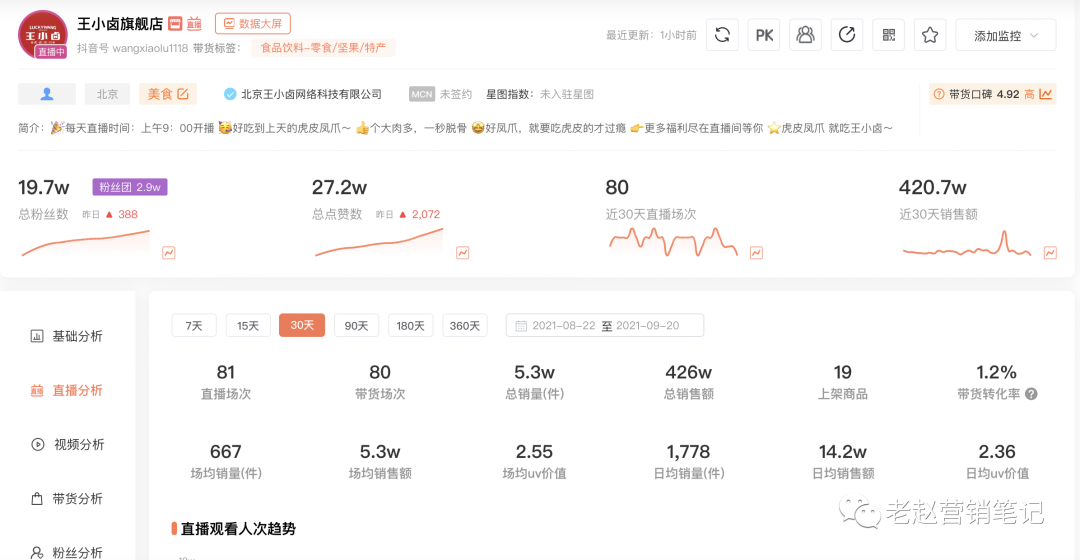Click the 14.2w 日均销售额 value
This screenshot has width=1080, height=560.
click(x=842, y=452)
